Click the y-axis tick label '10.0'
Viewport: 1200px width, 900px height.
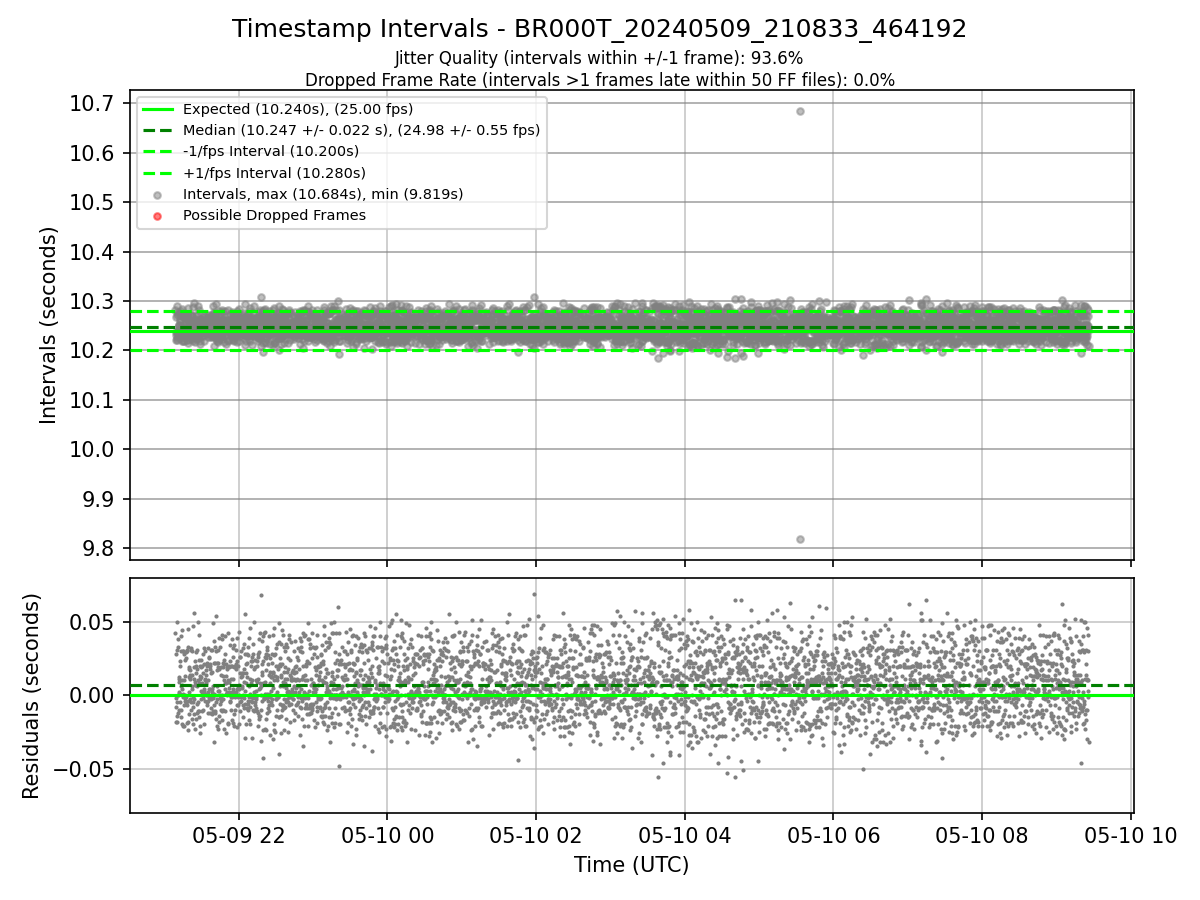pos(93,449)
